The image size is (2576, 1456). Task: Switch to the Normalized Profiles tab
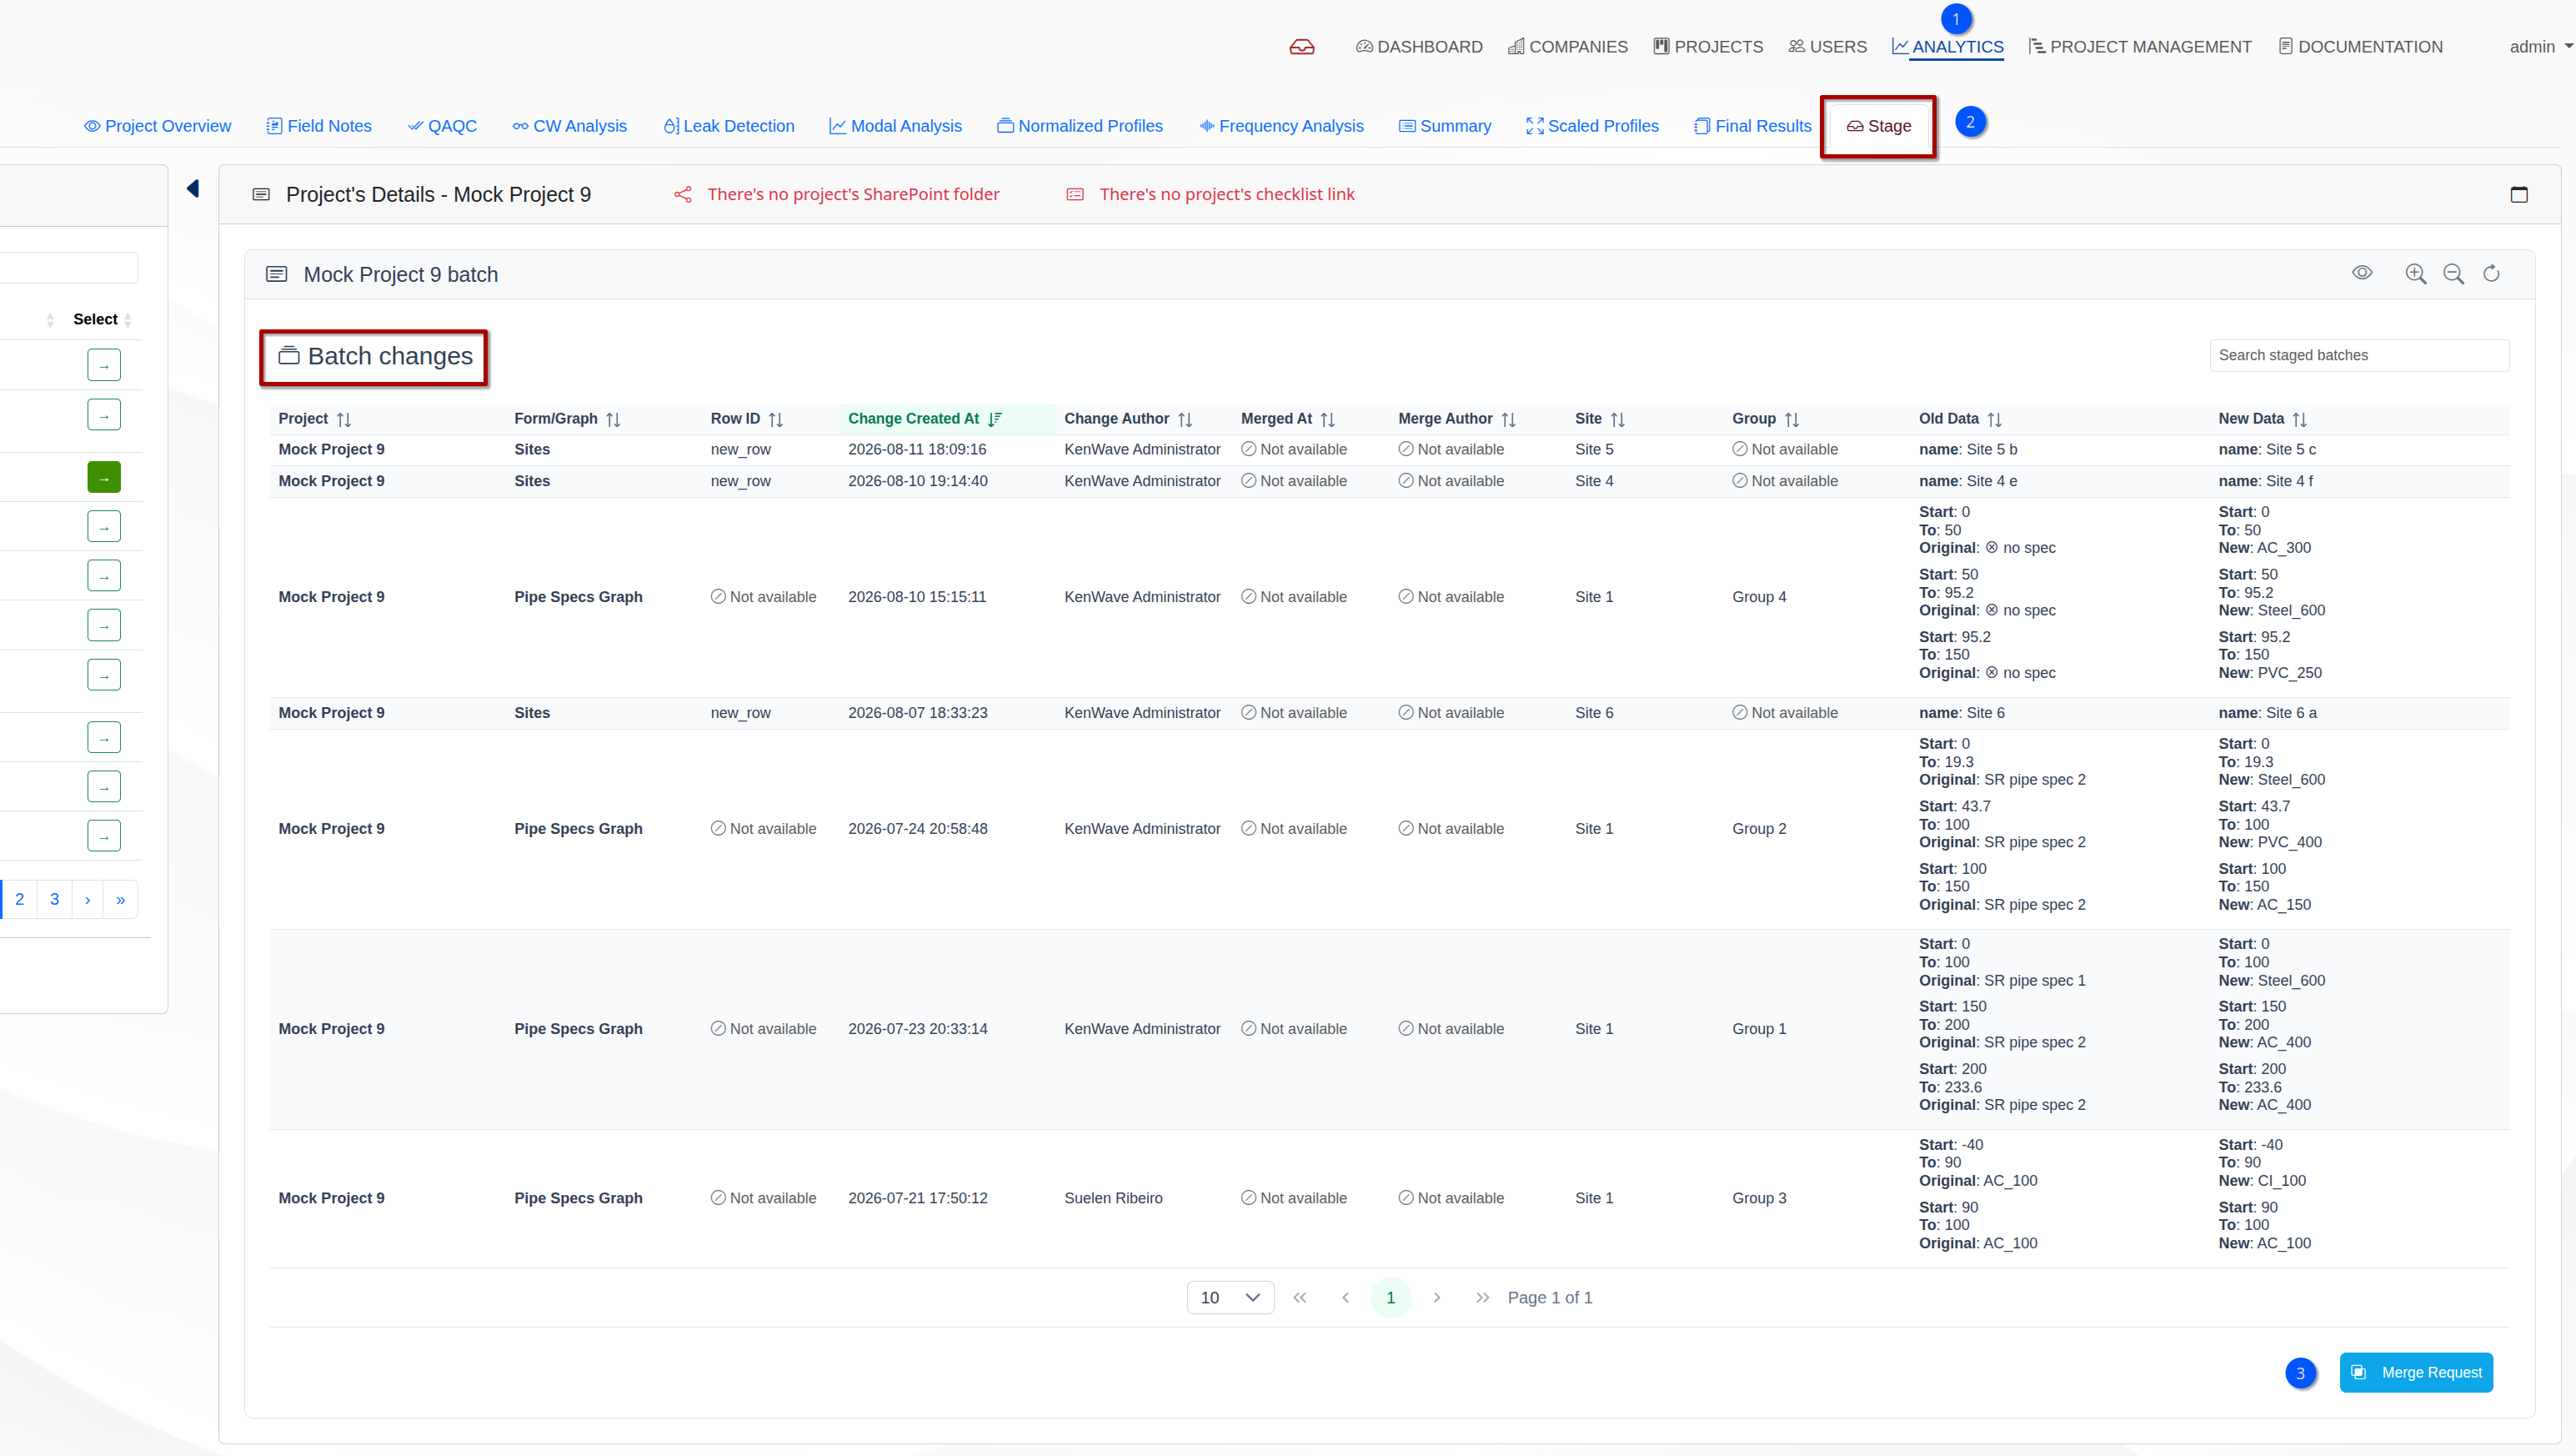pos(1080,126)
